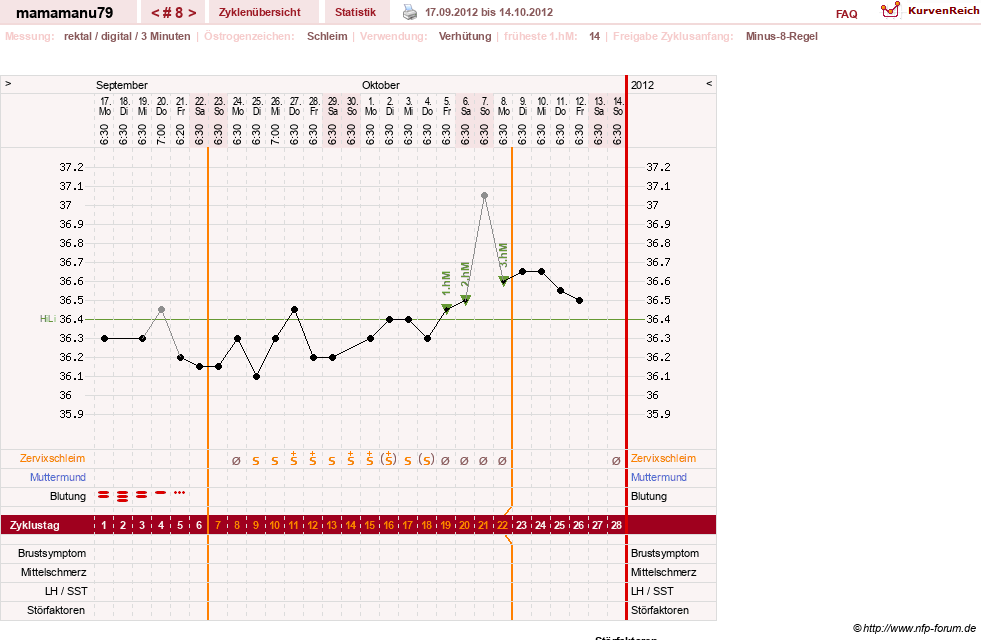The height and width of the screenshot is (640, 981).
Task: Click the (S) mucus symbol on day 18
Action: coord(427,460)
